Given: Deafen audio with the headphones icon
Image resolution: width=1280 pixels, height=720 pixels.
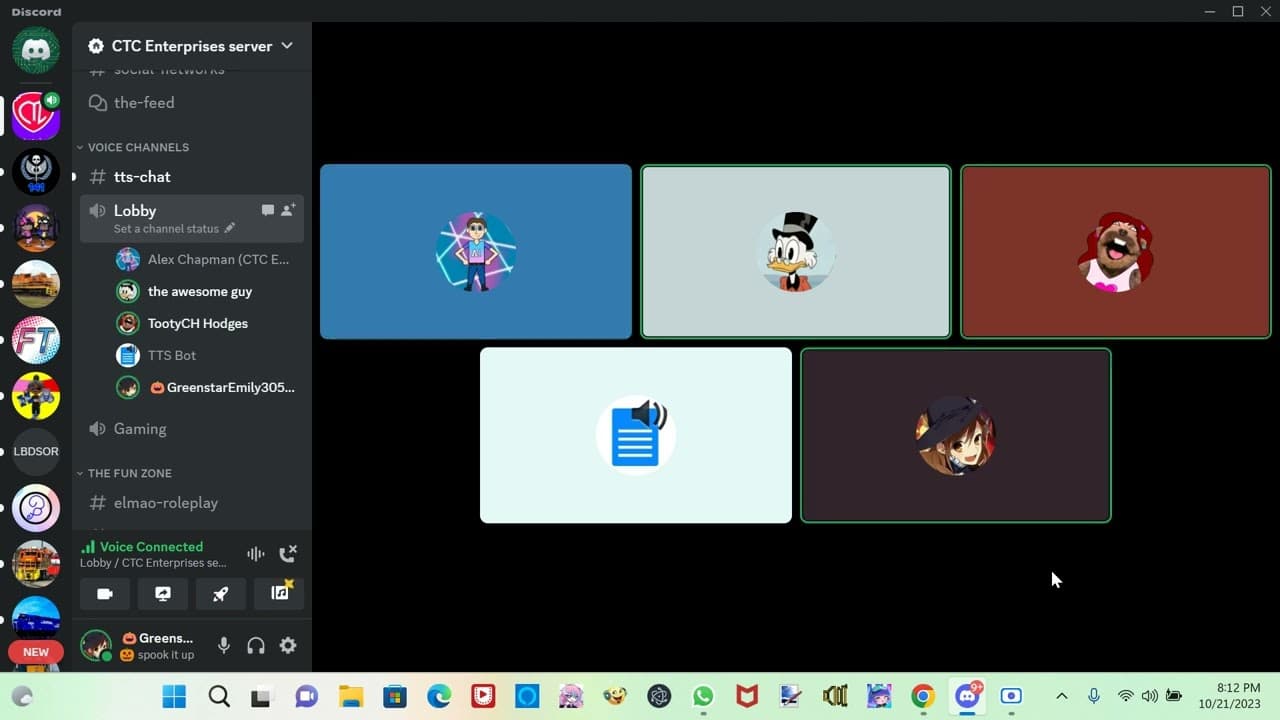Looking at the screenshot, I should click(256, 646).
